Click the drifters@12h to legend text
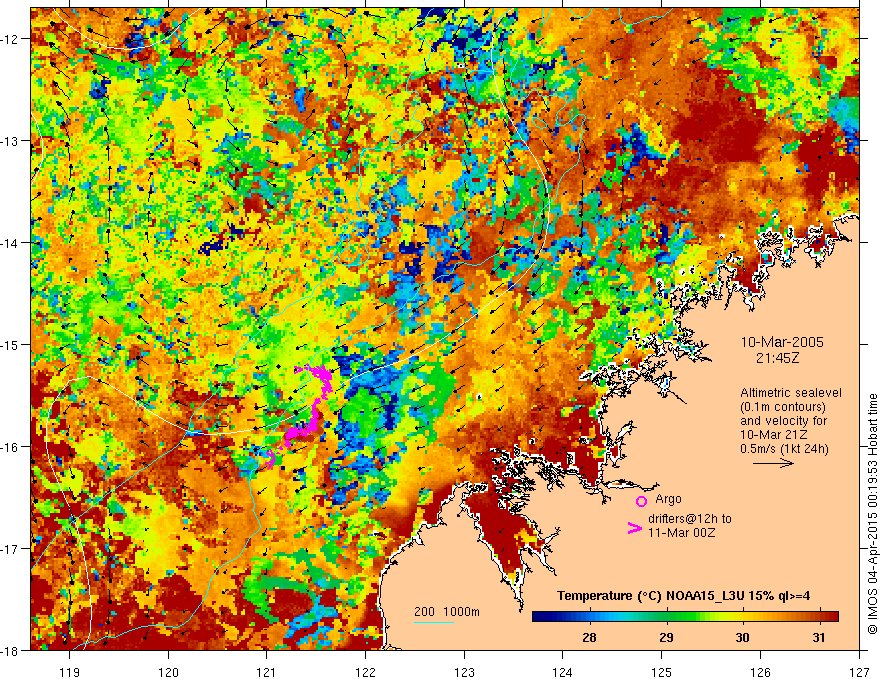 tap(690, 519)
